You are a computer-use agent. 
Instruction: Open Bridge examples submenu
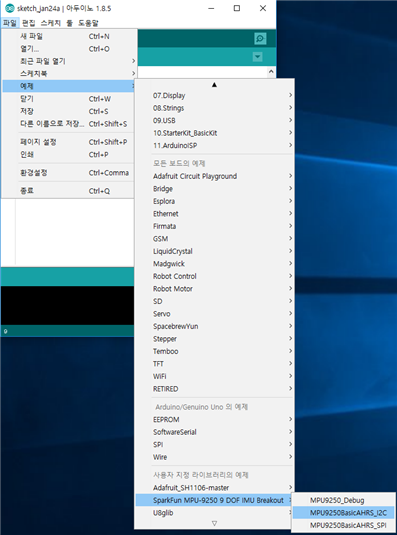(x=214, y=189)
